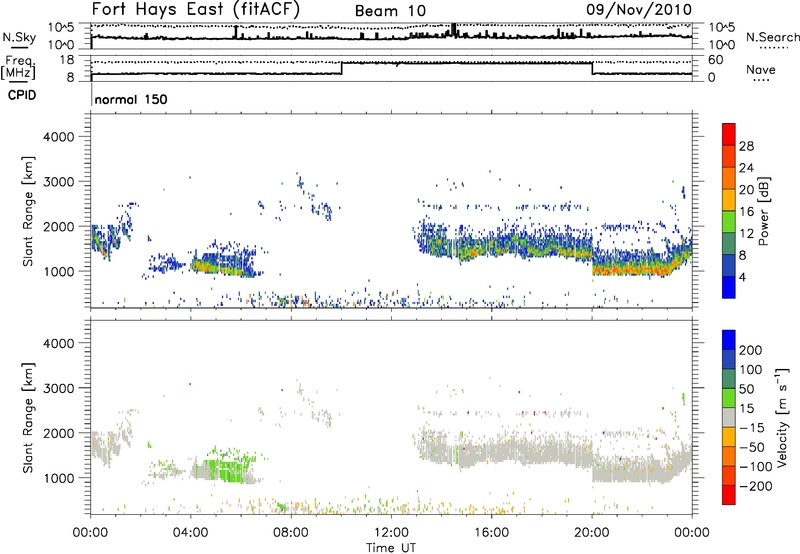Viewport: 800px width, 554px height.
Task: Click 'Slant Range [km]' label of velocity panel
Action: (x=28, y=417)
